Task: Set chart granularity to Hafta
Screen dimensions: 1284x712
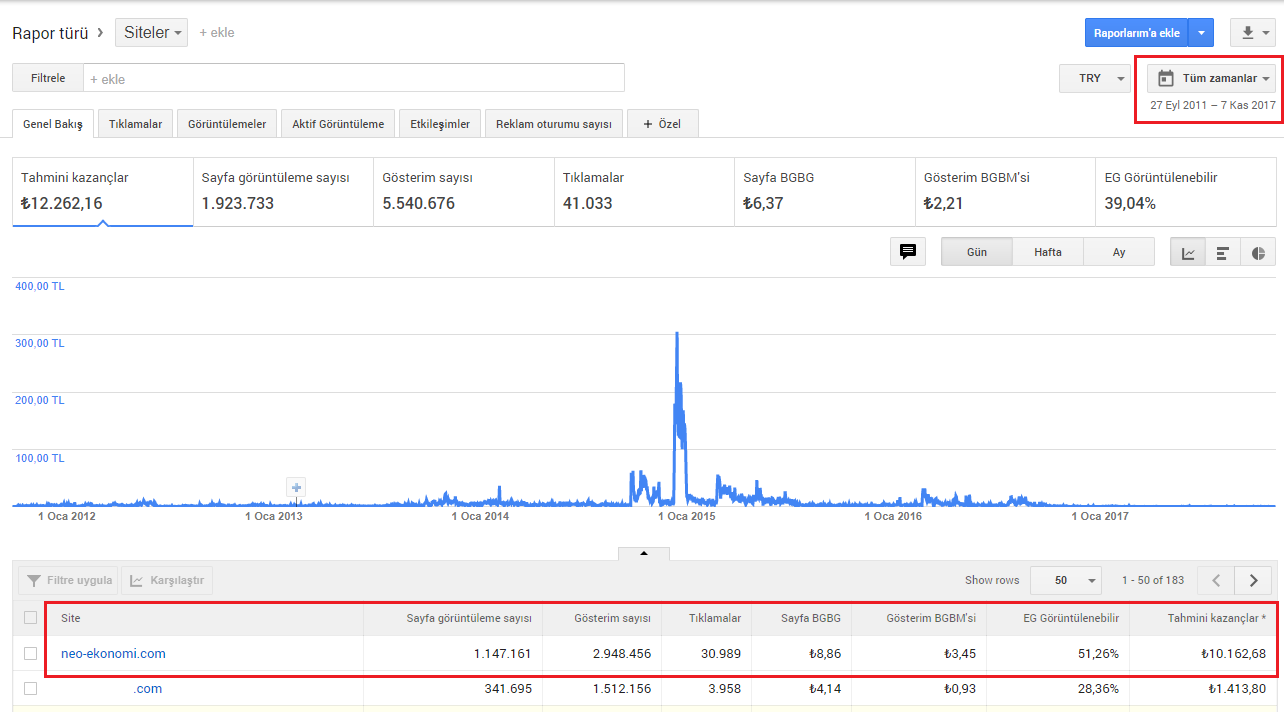Action: 1048,252
